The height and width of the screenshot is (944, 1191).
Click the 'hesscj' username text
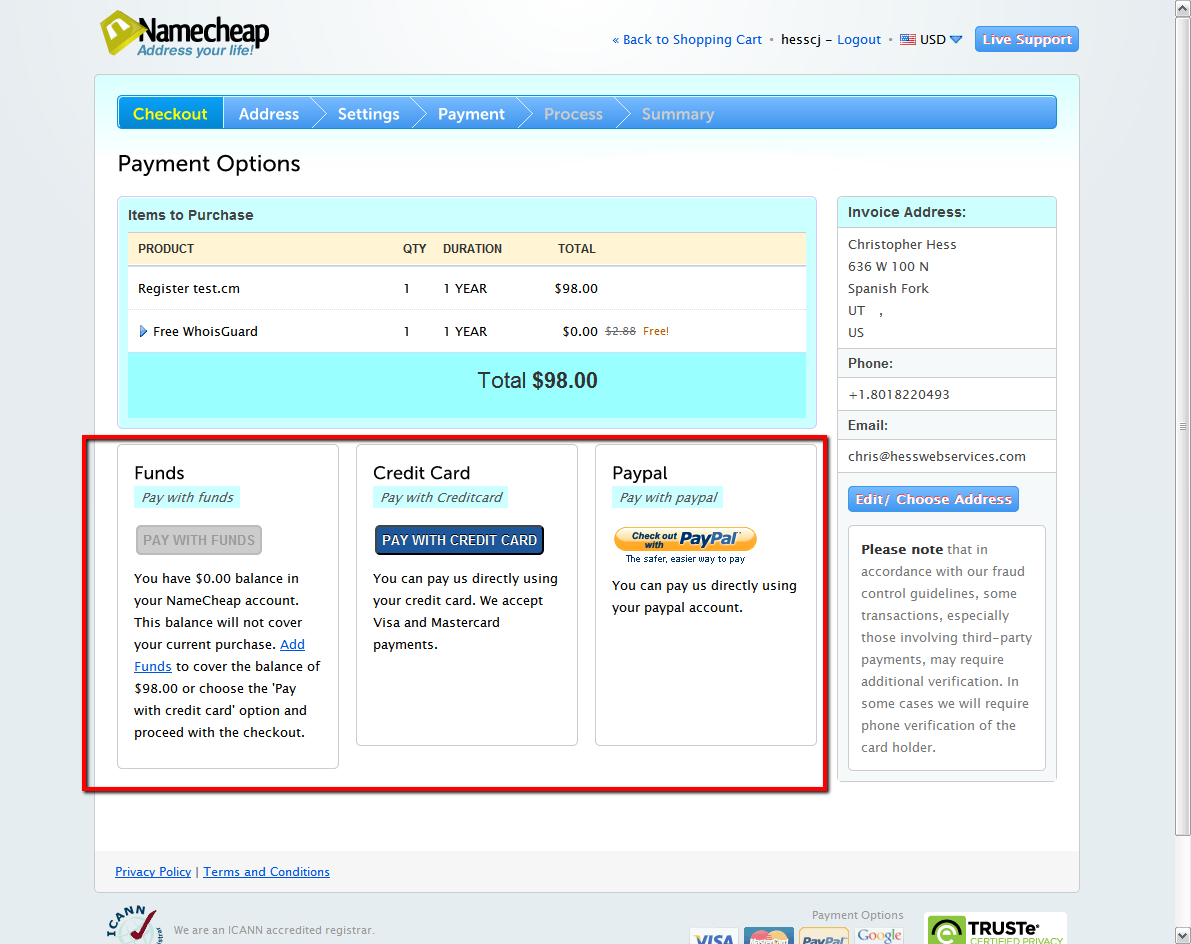[801, 39]
